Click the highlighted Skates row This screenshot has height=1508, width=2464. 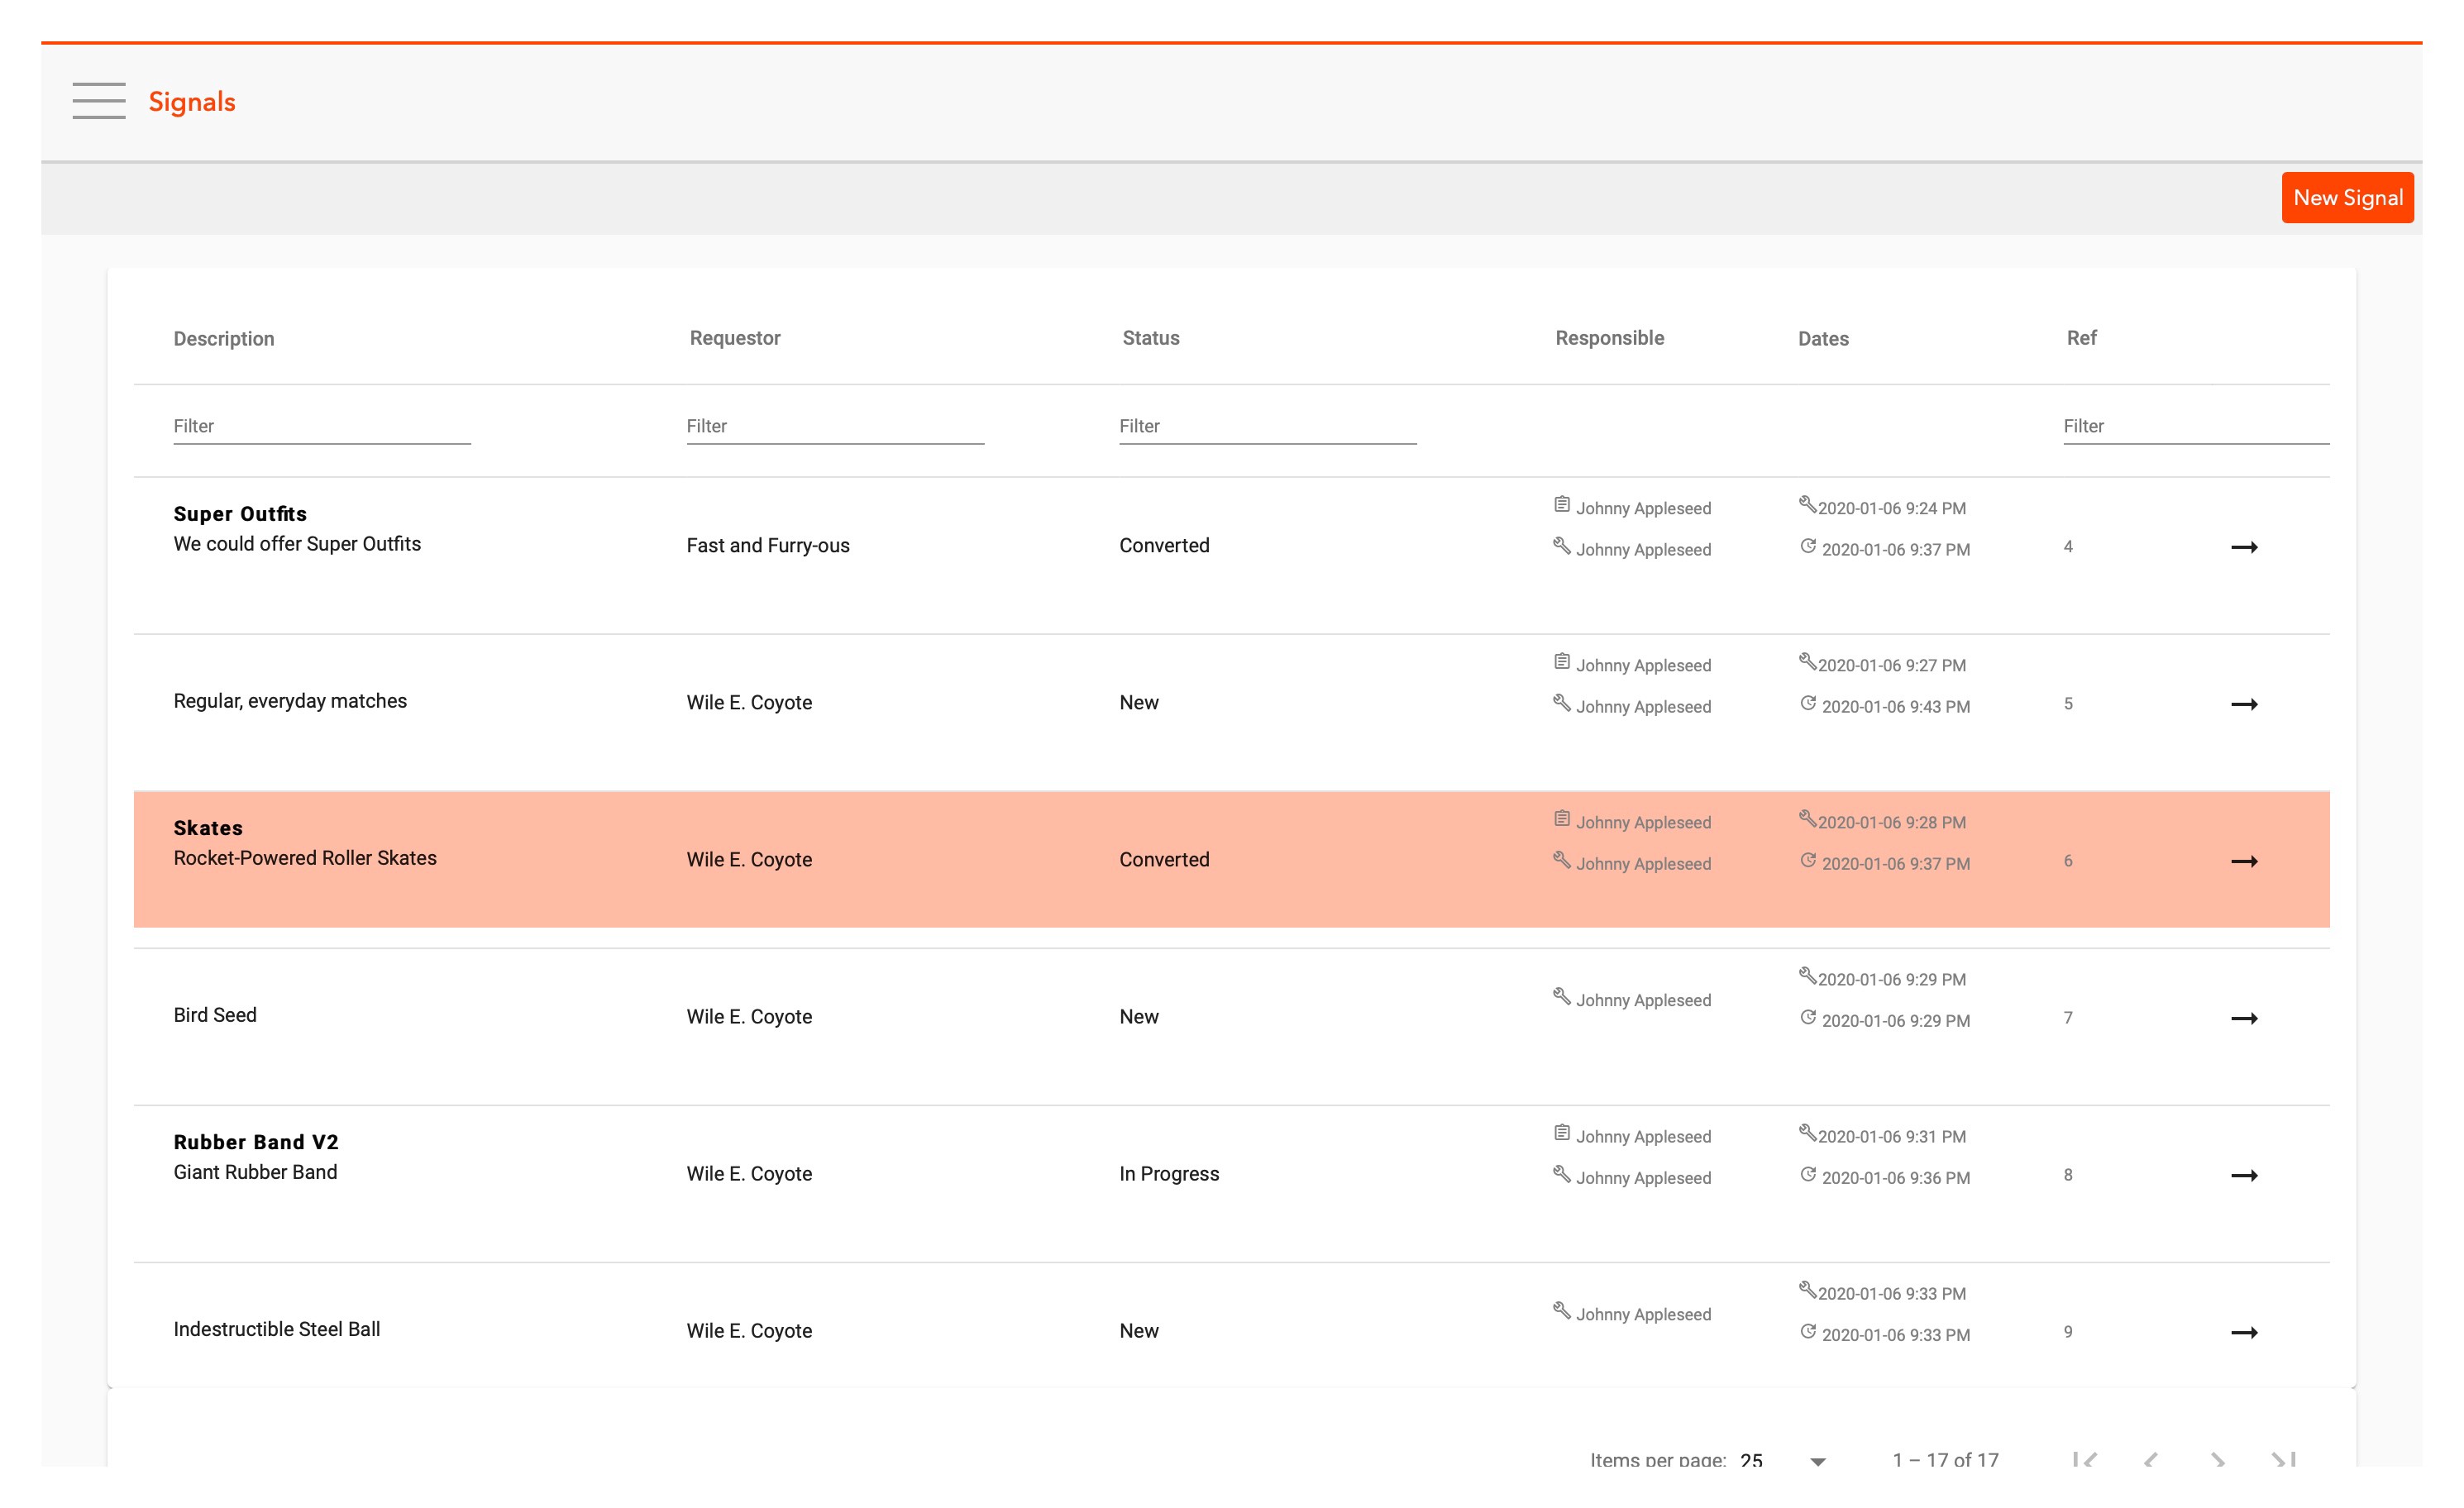coord(1232,861)
